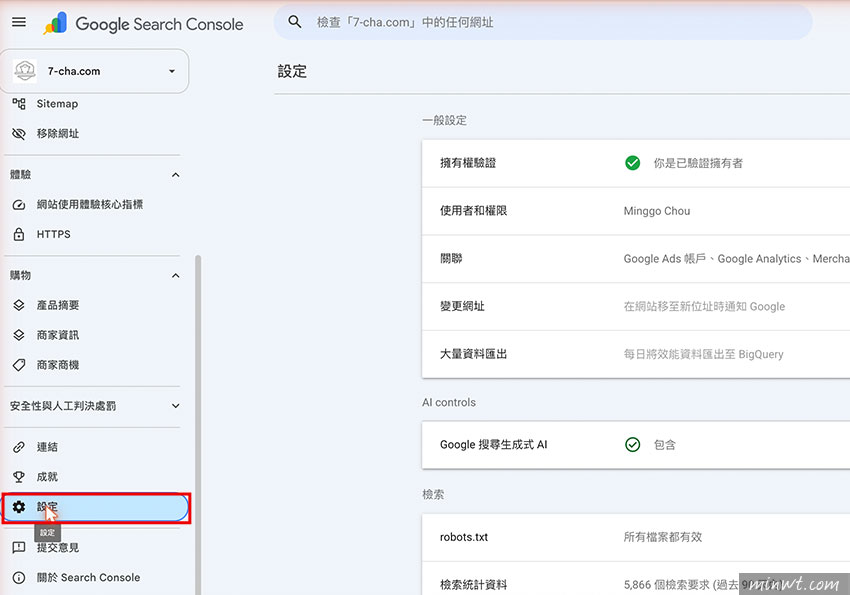Collapse the 體驗 section chevron
This screenshot has height=595, width=850.
pyautogui.click(x=176, y=174)
